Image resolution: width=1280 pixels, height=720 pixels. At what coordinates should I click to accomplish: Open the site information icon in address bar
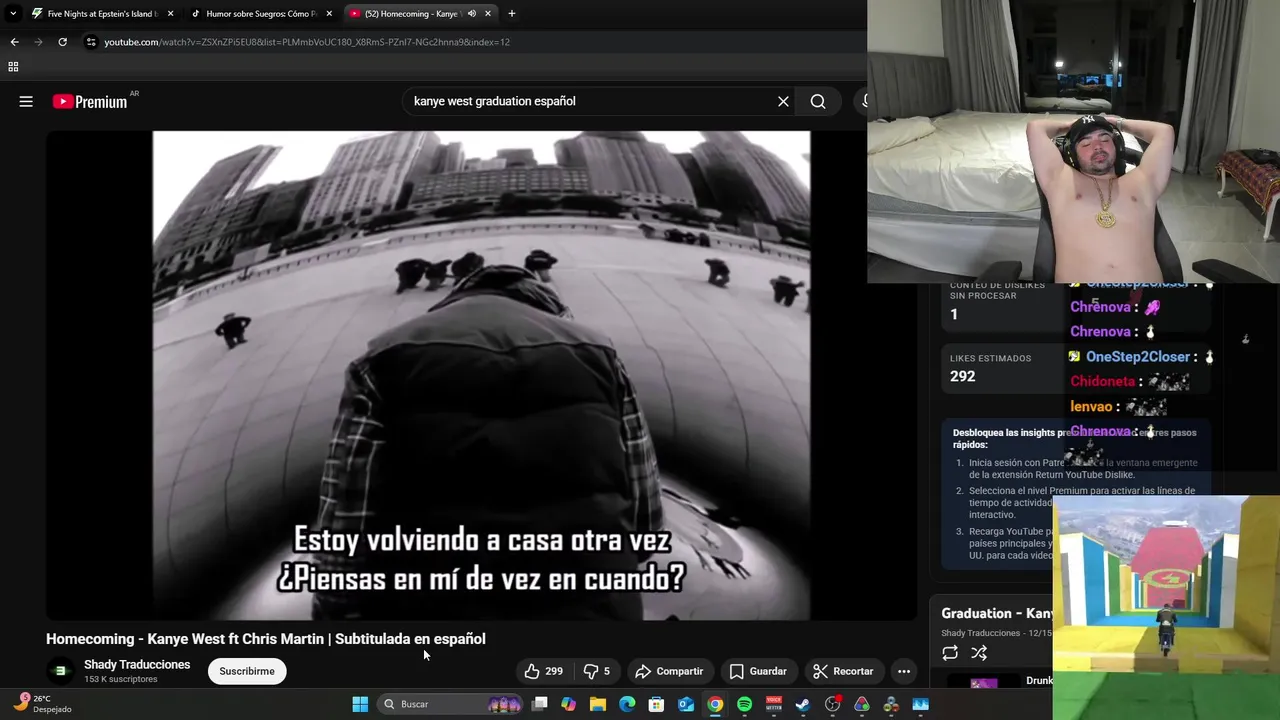(91, 42)
